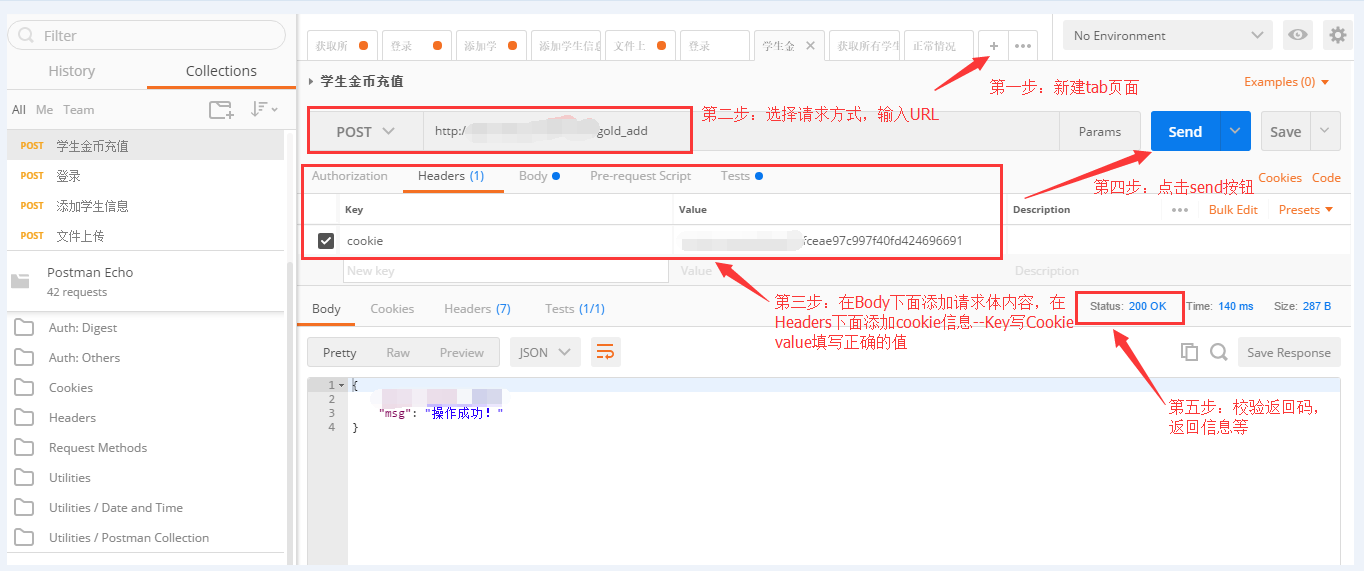Open the JSON format dropdown
Image resolution: width=1364 pixels, height=571 pixels.
(545, 352)
